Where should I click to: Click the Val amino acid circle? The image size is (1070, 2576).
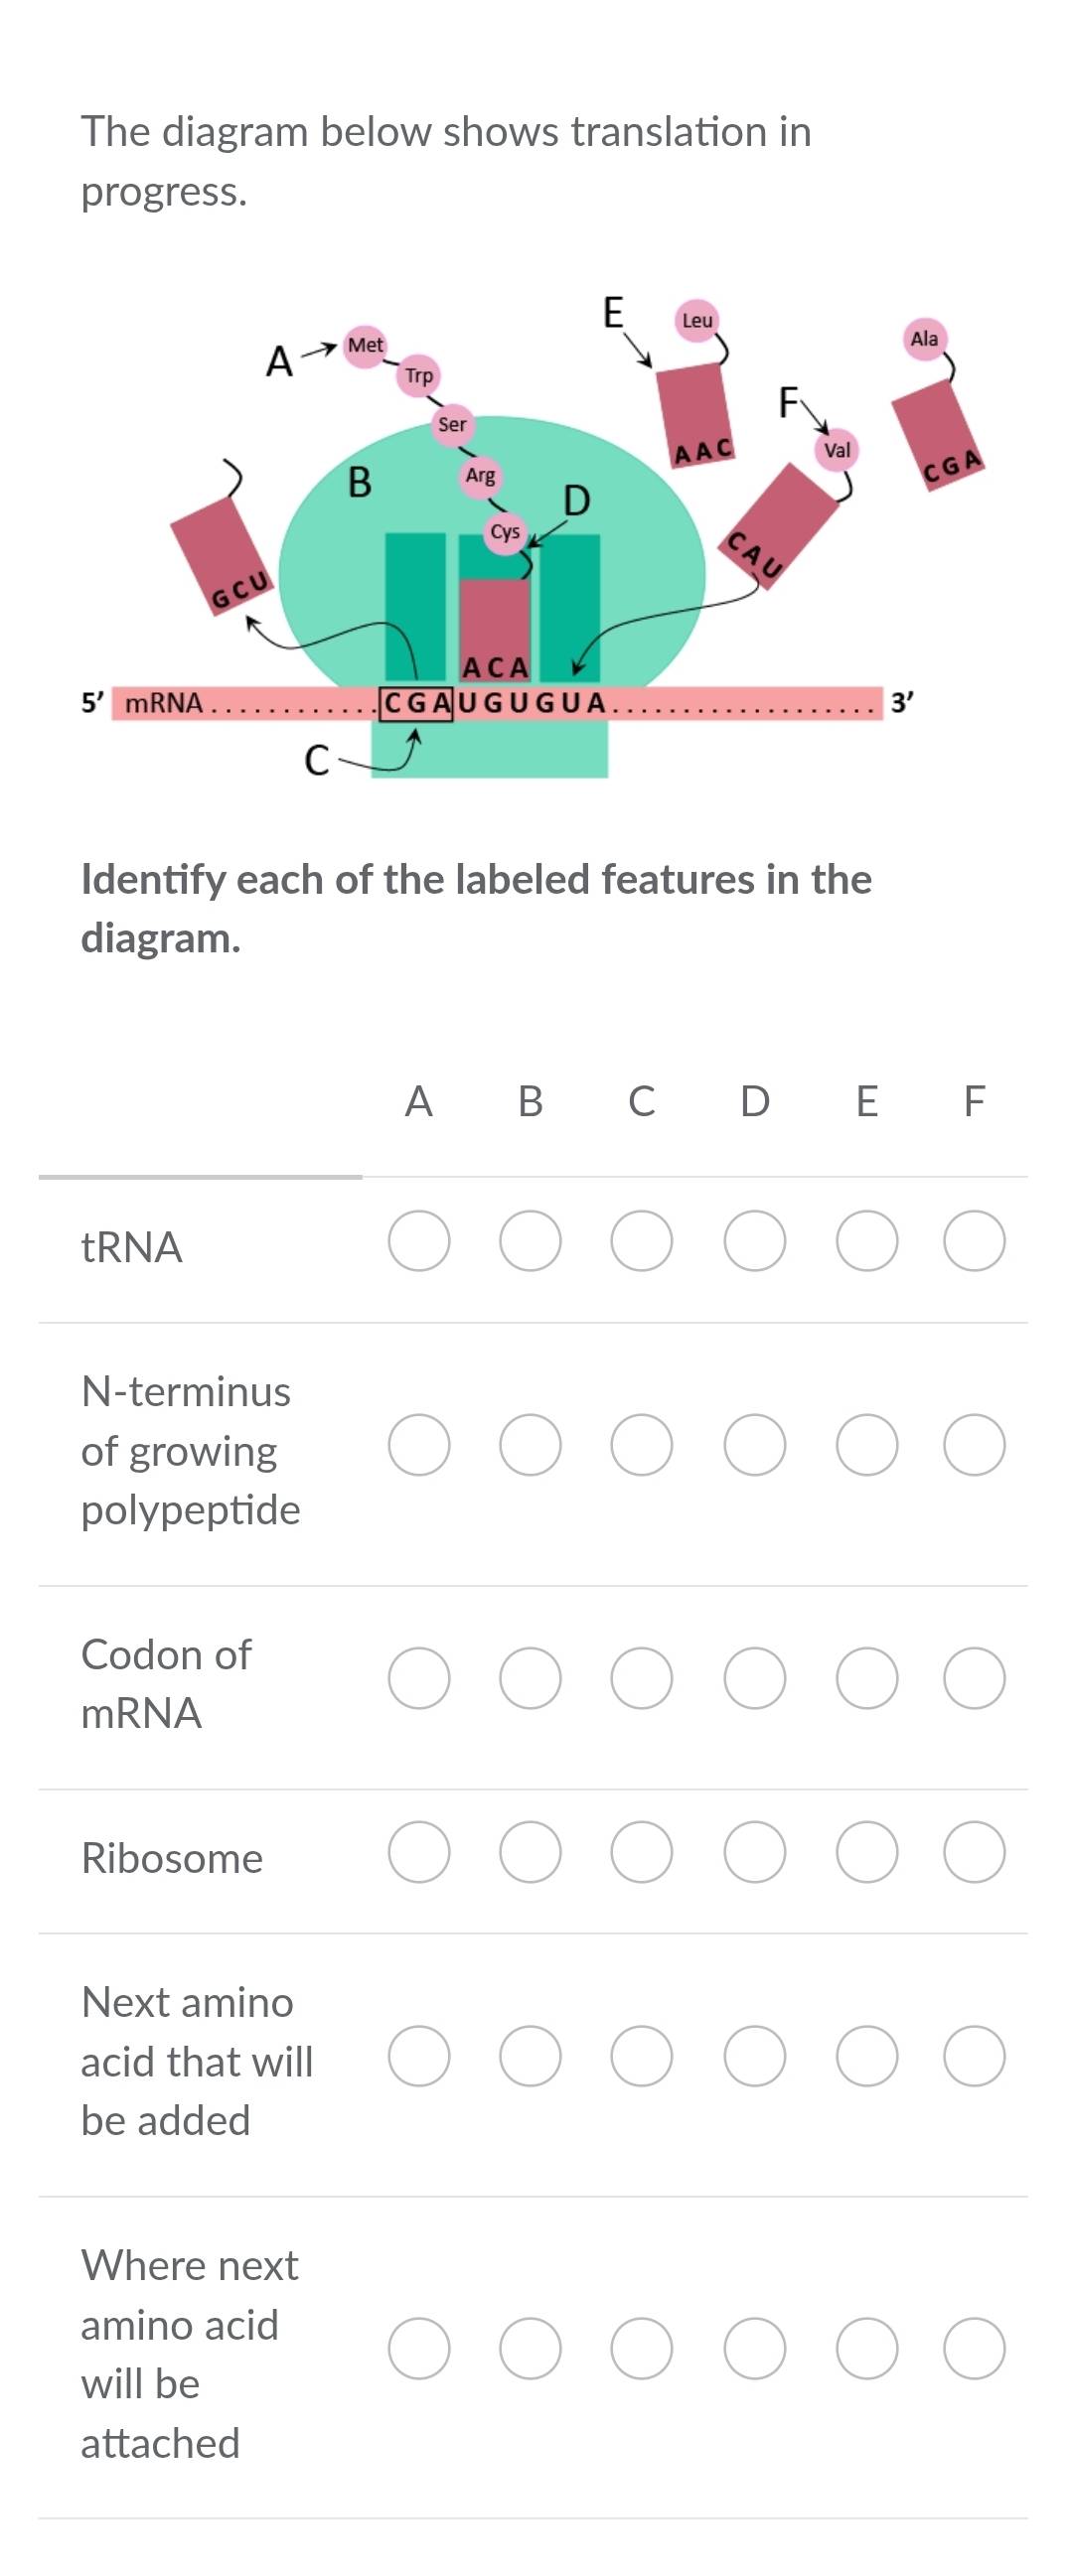pos(837,450)
